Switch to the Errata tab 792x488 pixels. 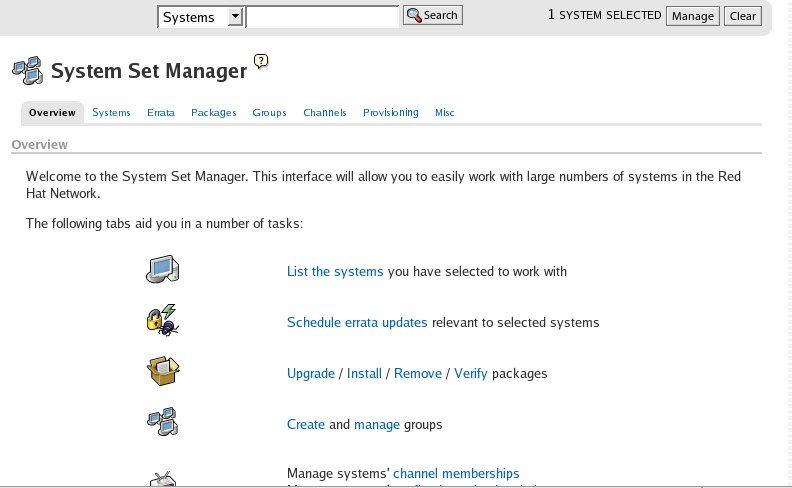[x=161, y=113]
